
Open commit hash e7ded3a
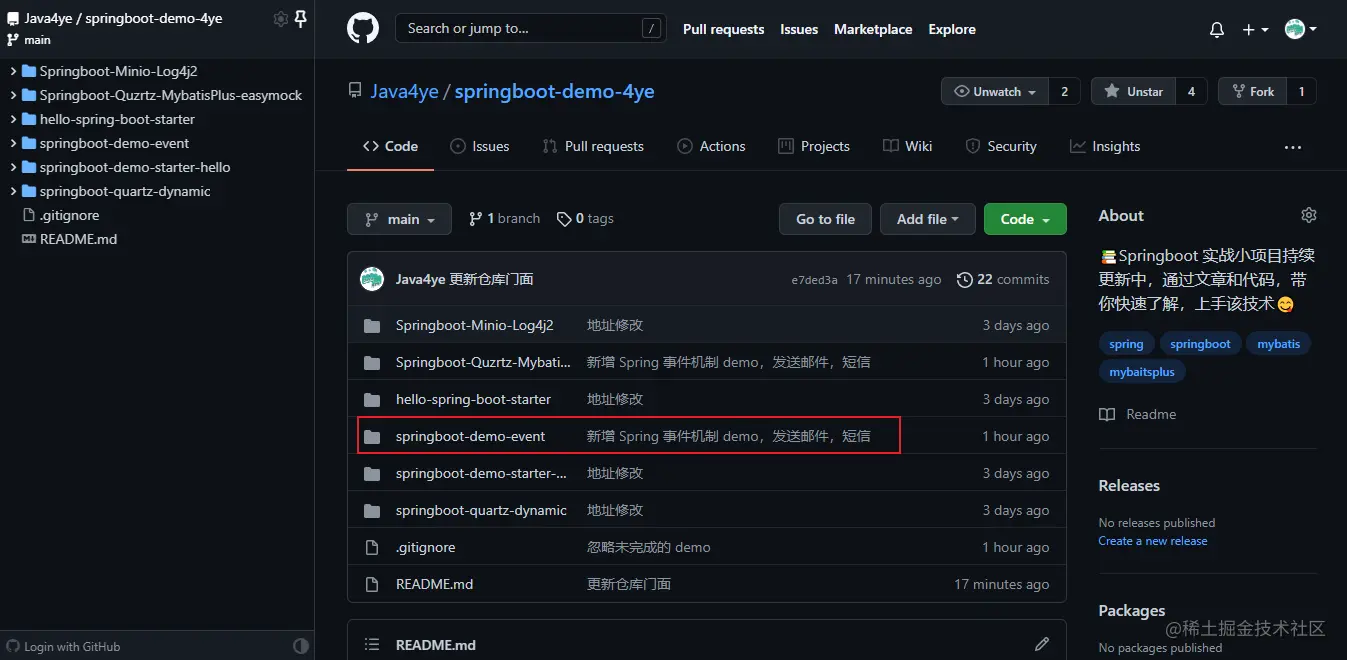tap(814, 280)
